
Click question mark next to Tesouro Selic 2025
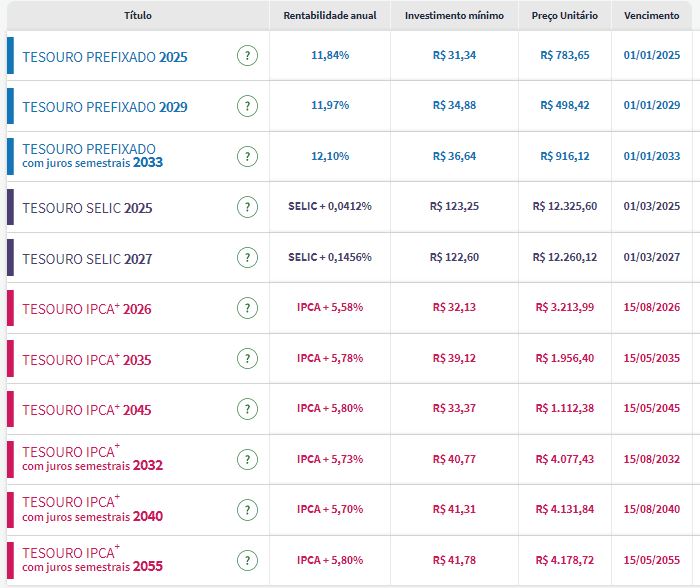point(247,207)
